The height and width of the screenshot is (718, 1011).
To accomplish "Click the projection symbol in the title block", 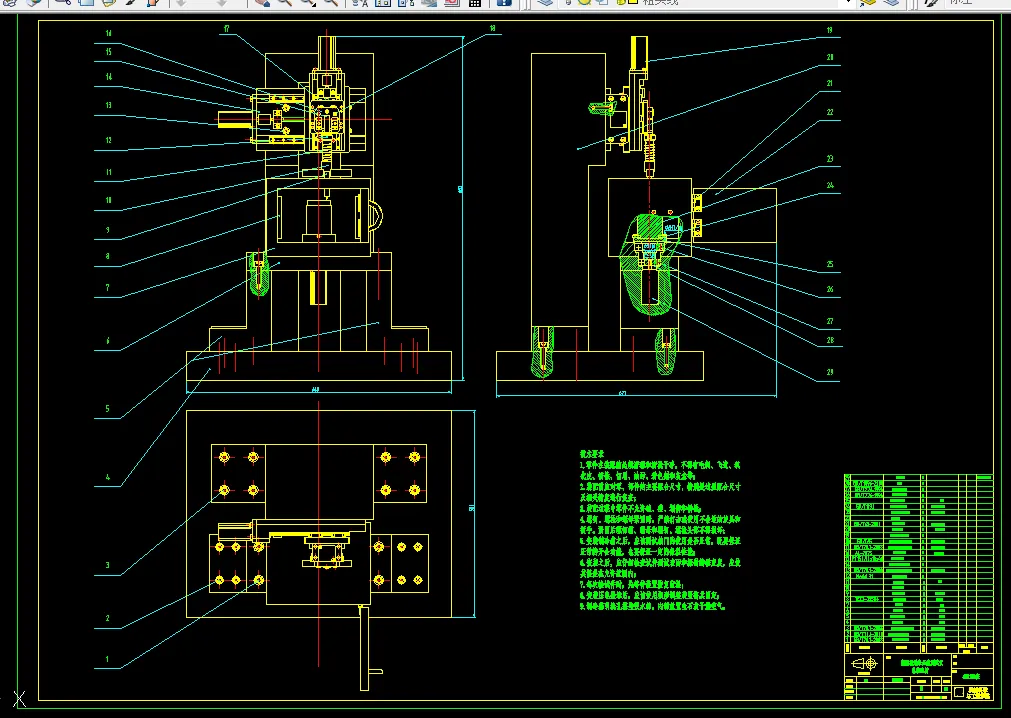I will (x=865, y=664).
